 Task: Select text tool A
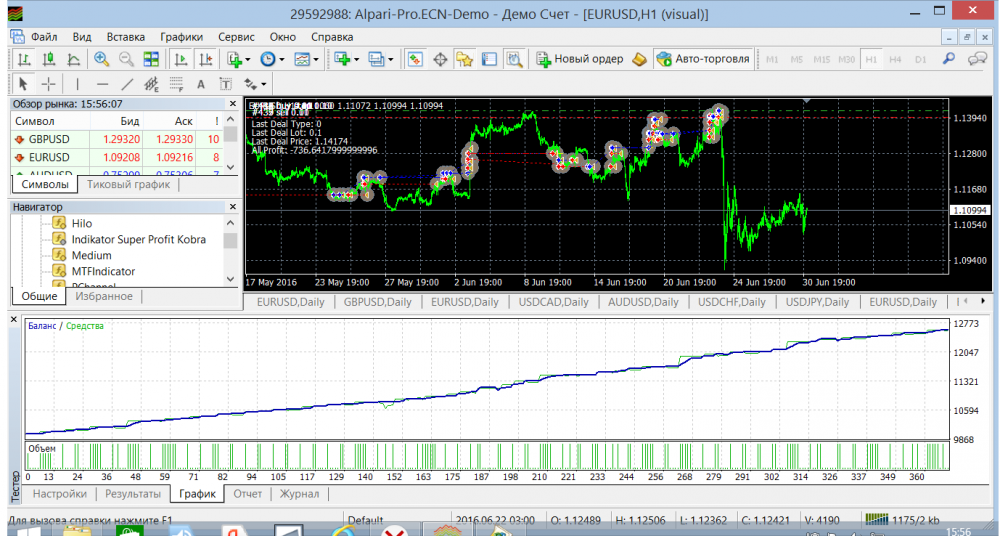tap(200, 84)
